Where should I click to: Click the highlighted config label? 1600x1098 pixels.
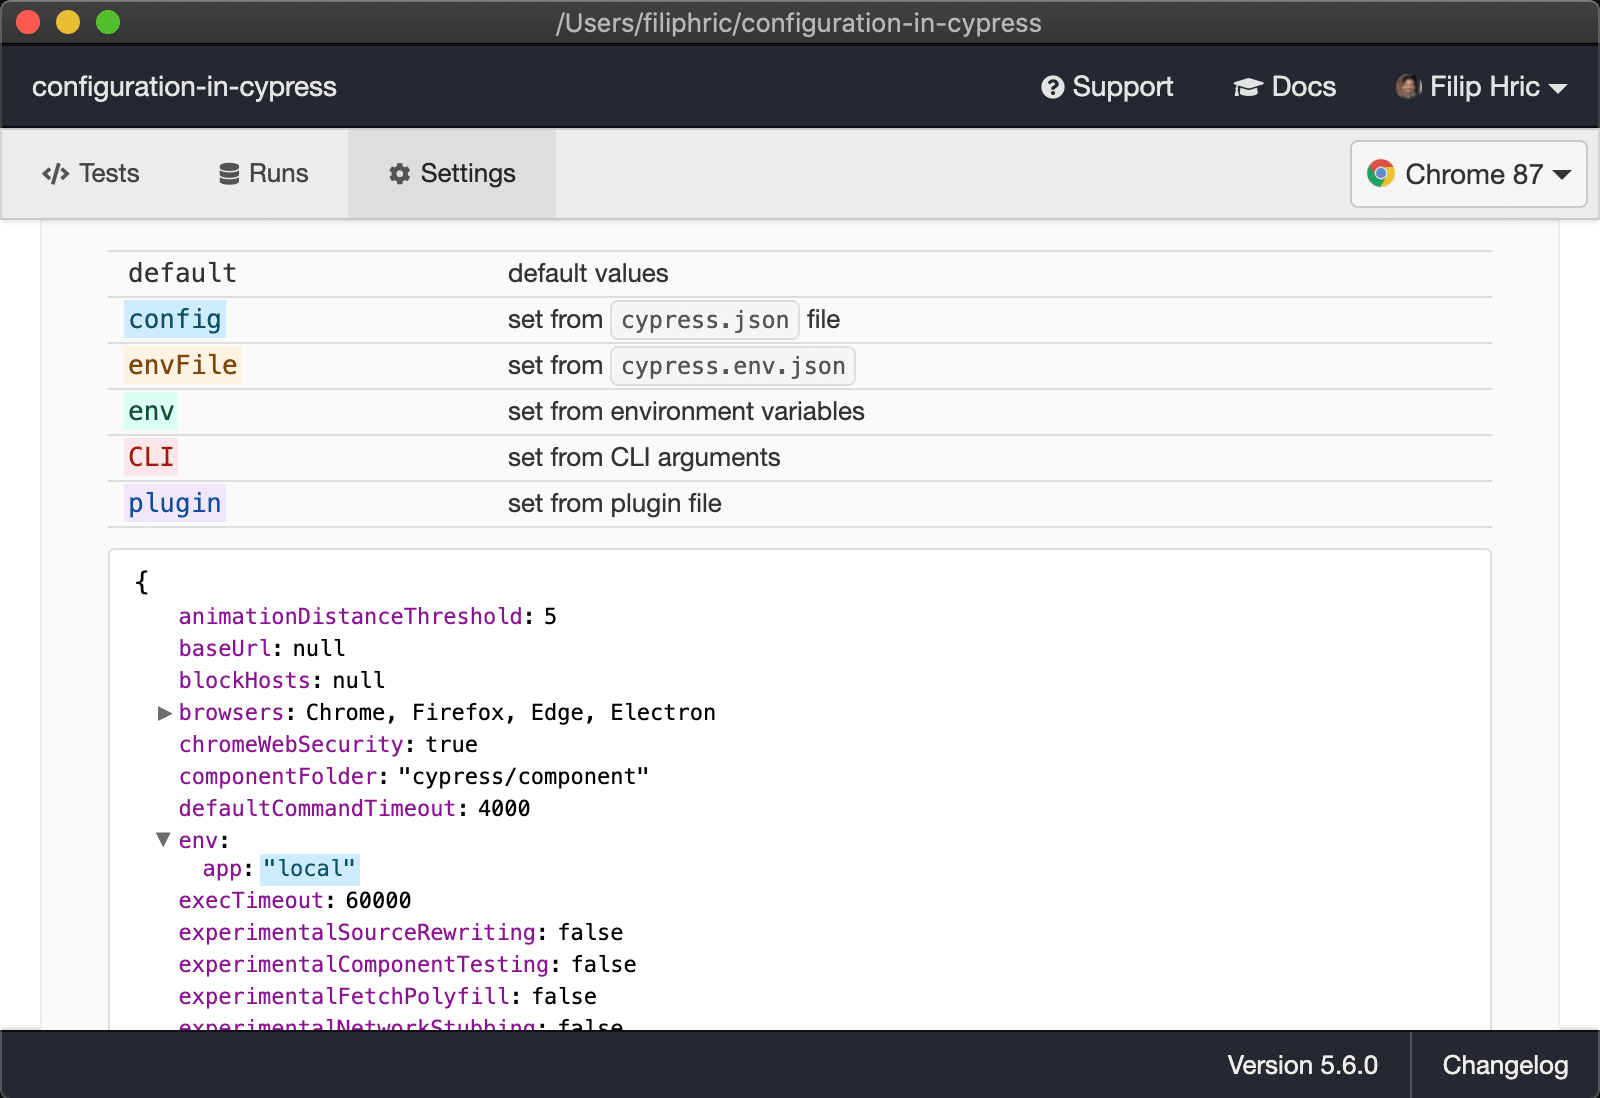click(175, 319)
